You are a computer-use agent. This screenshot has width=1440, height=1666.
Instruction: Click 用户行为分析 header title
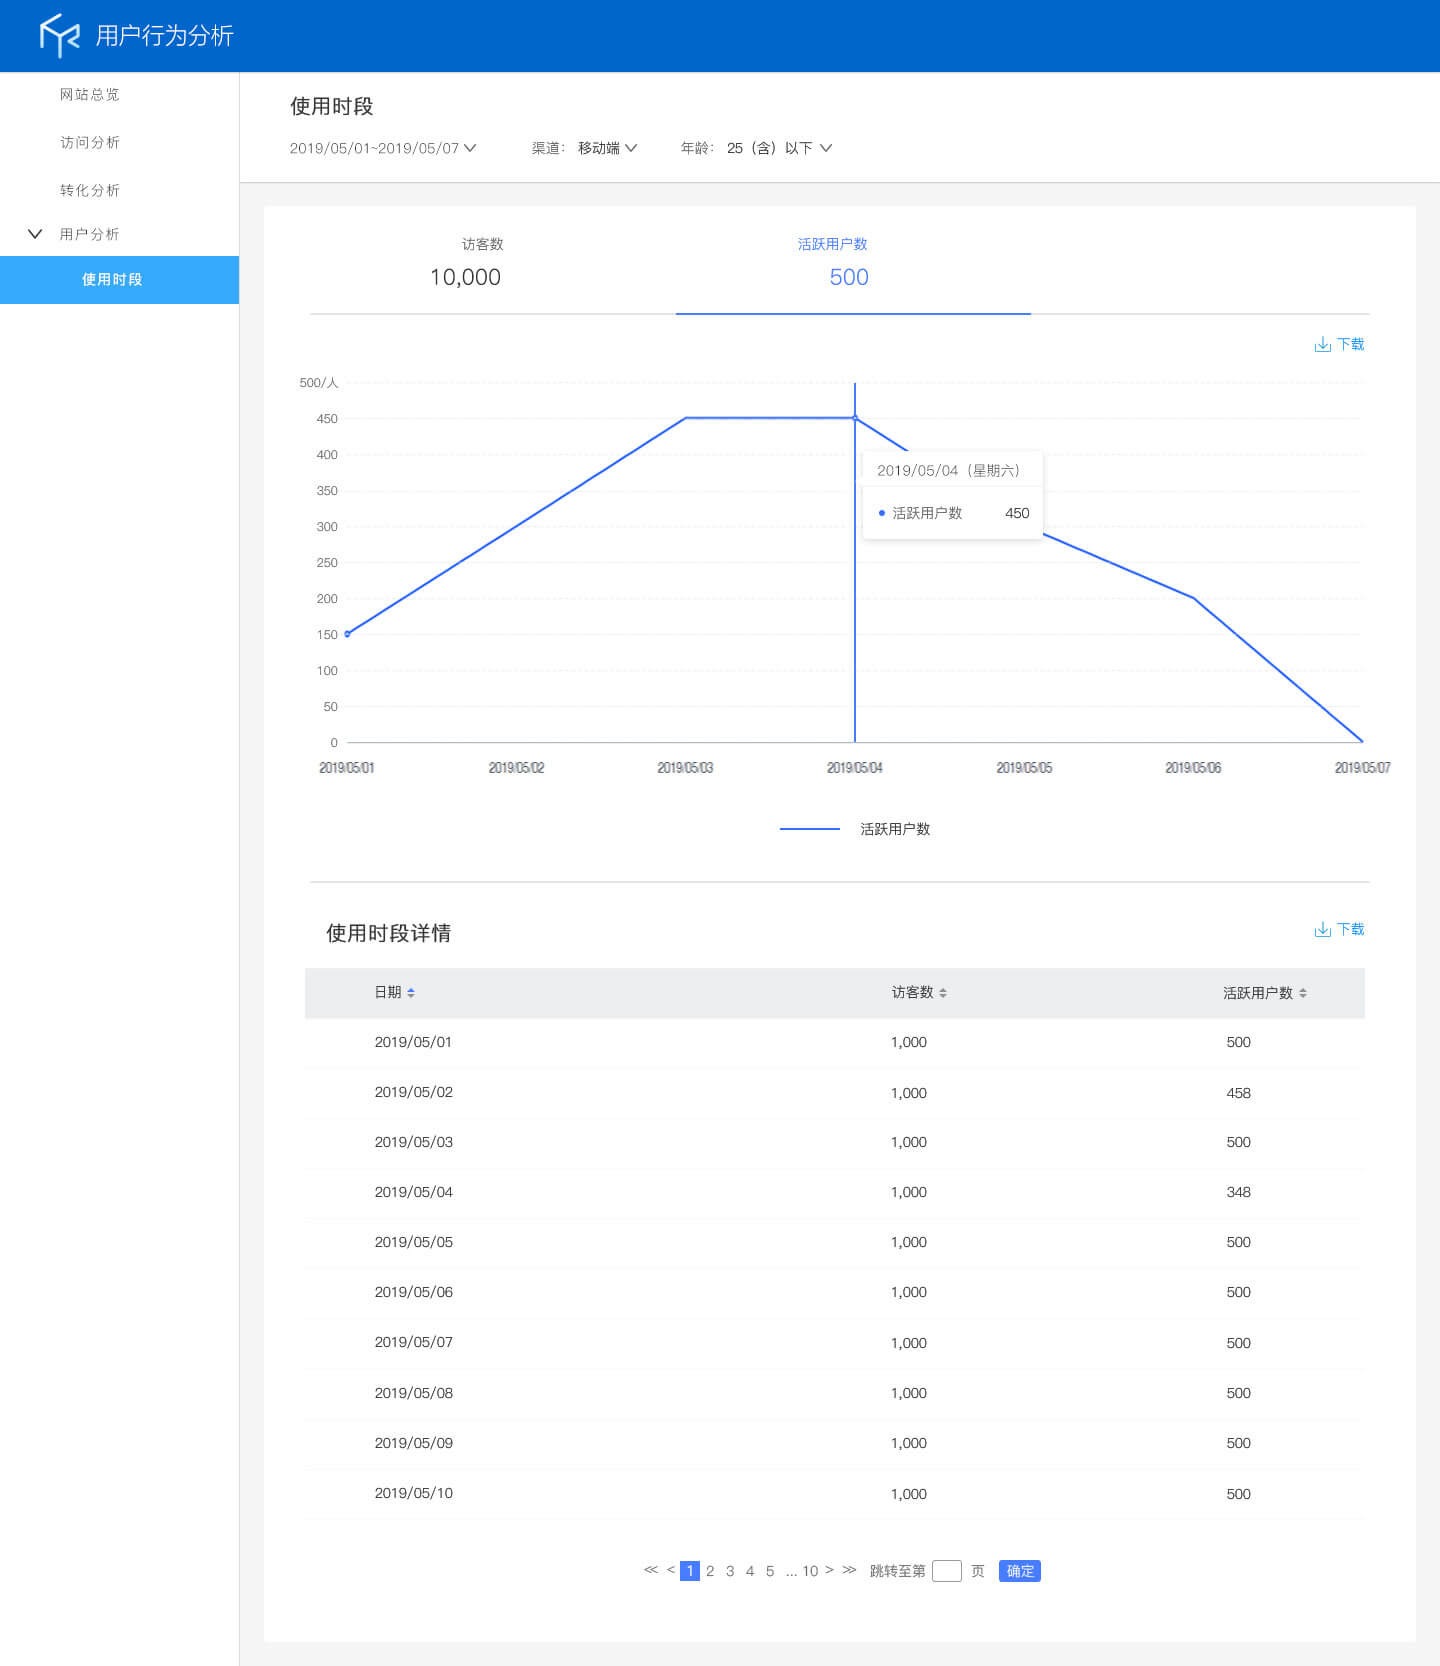[x=165, y=36]
